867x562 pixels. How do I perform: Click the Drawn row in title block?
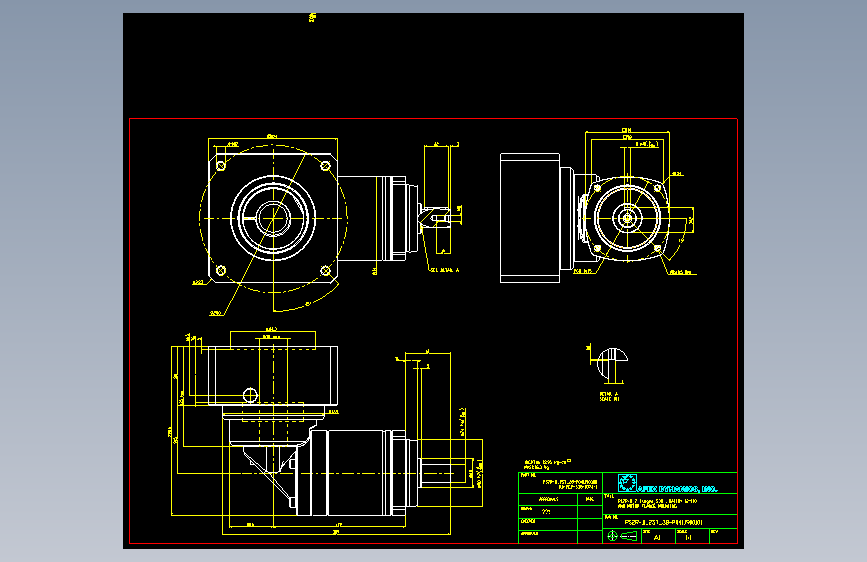point(561,512)
